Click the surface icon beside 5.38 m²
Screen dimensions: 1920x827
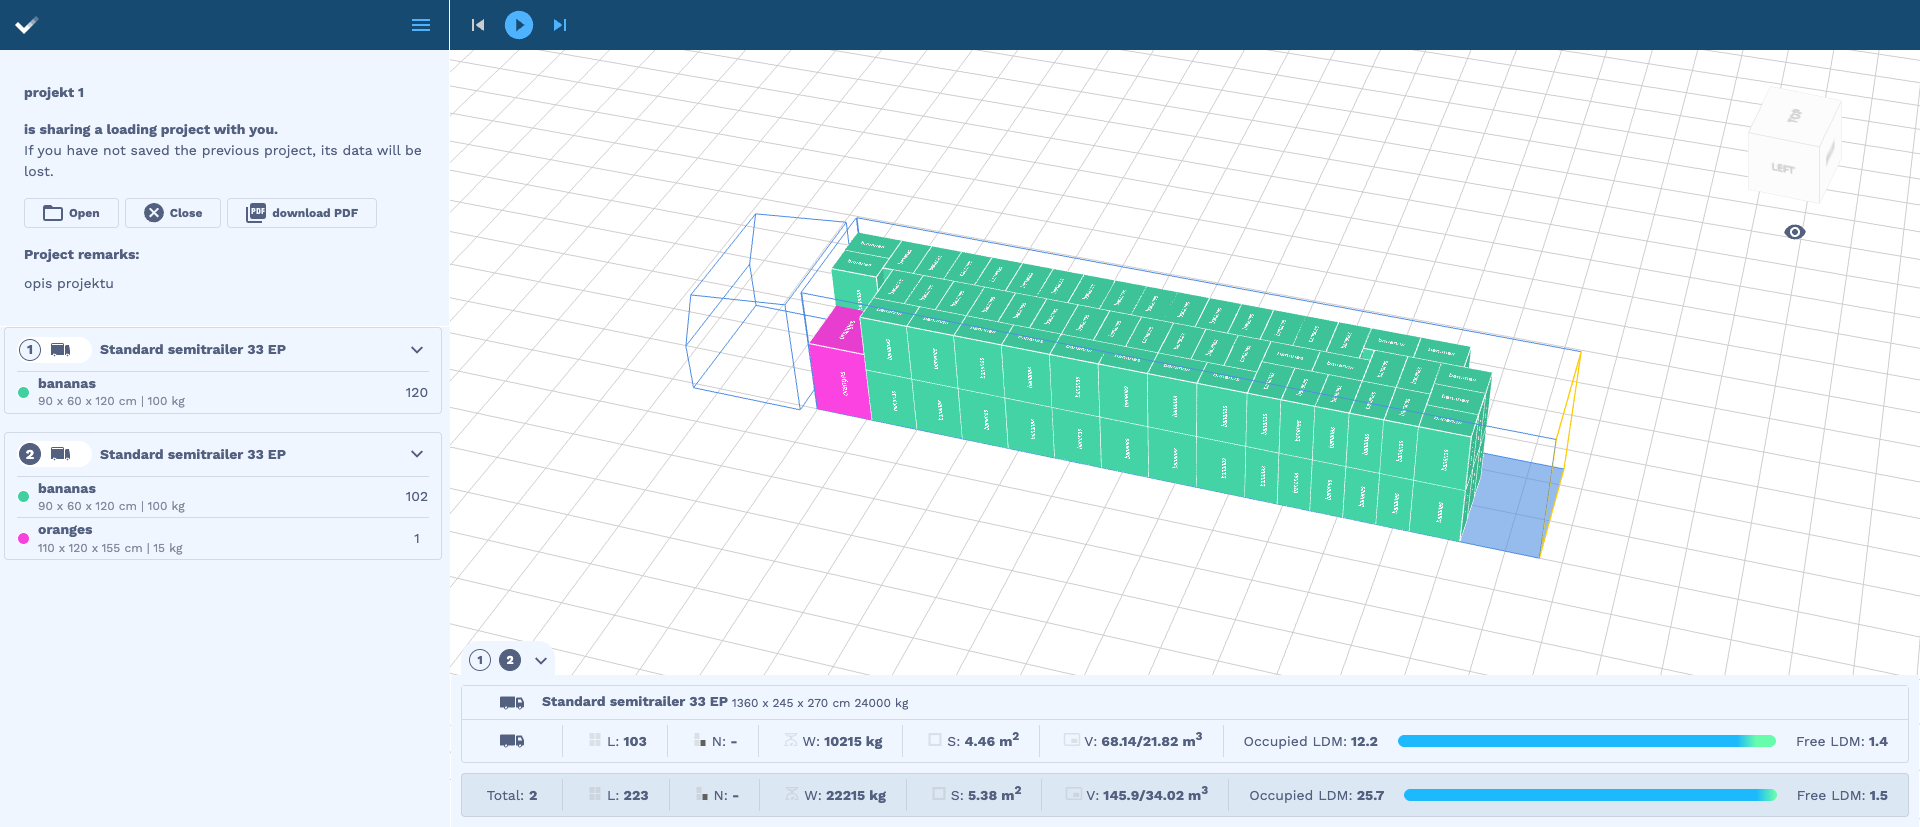tap(939, 794)
